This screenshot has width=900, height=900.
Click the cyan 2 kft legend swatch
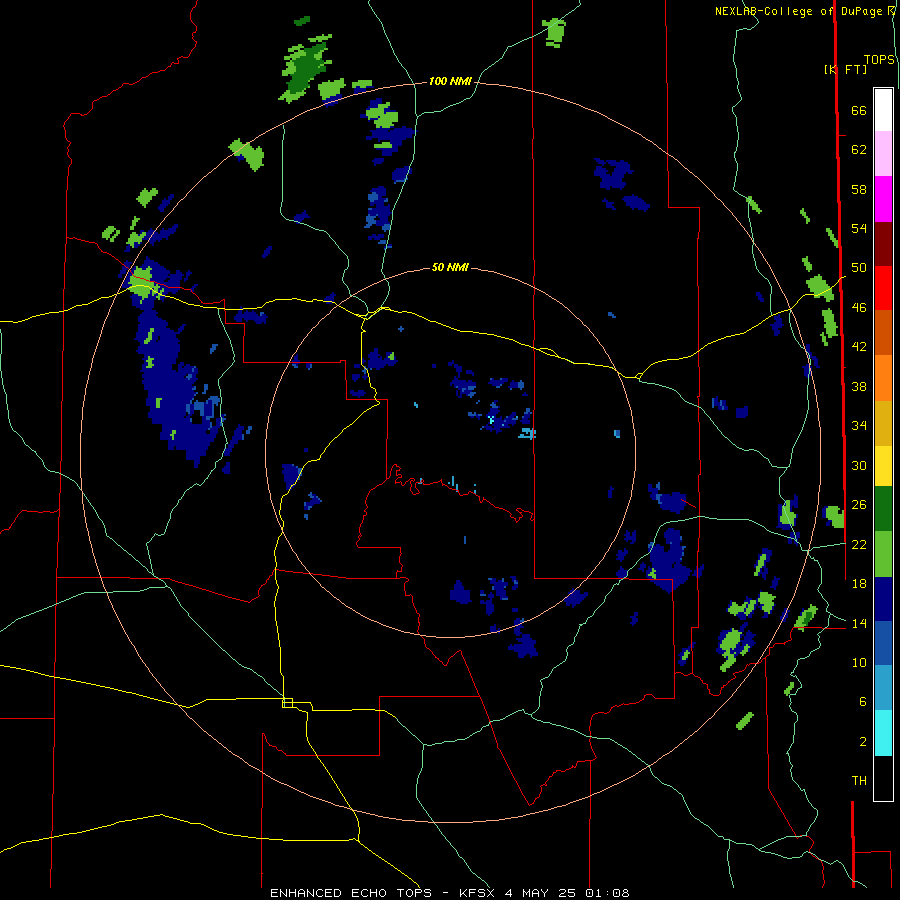[883, 733]
